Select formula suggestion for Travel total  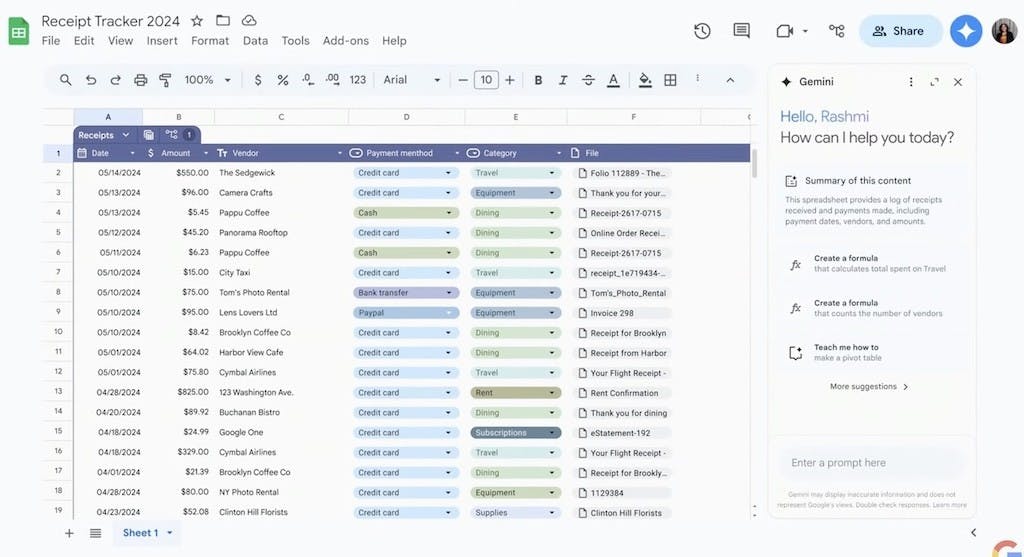(x=871, y=263)
